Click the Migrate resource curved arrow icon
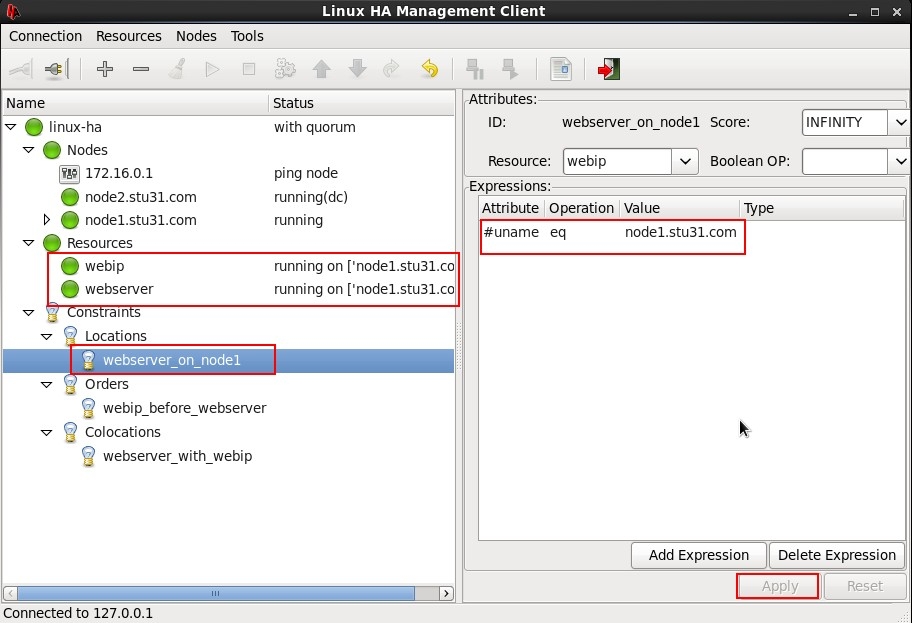The image size is (912, 623). (x=391, y=69)
